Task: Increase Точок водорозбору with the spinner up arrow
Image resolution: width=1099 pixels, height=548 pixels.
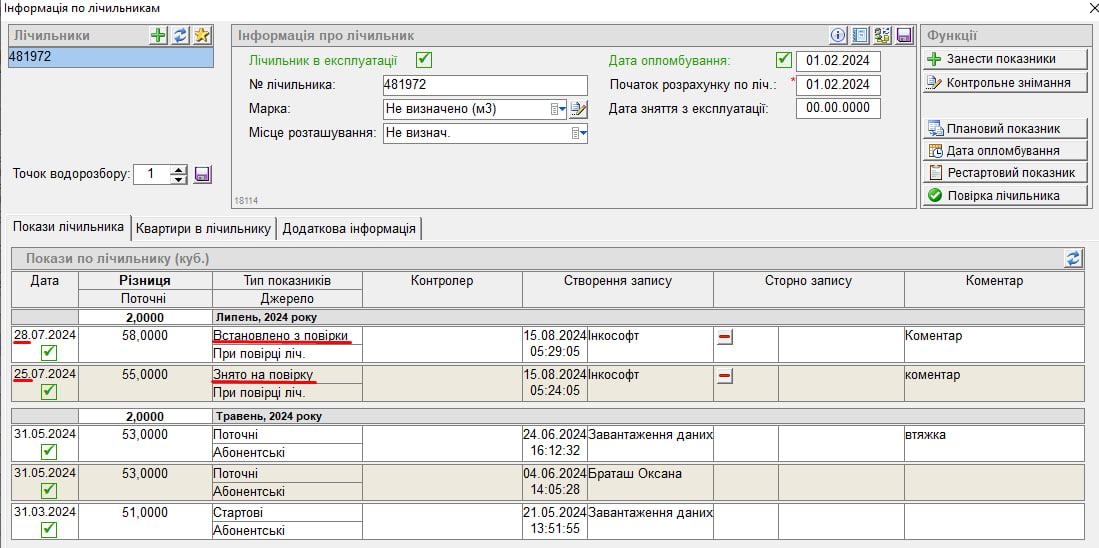Action: tap(179, 169)
